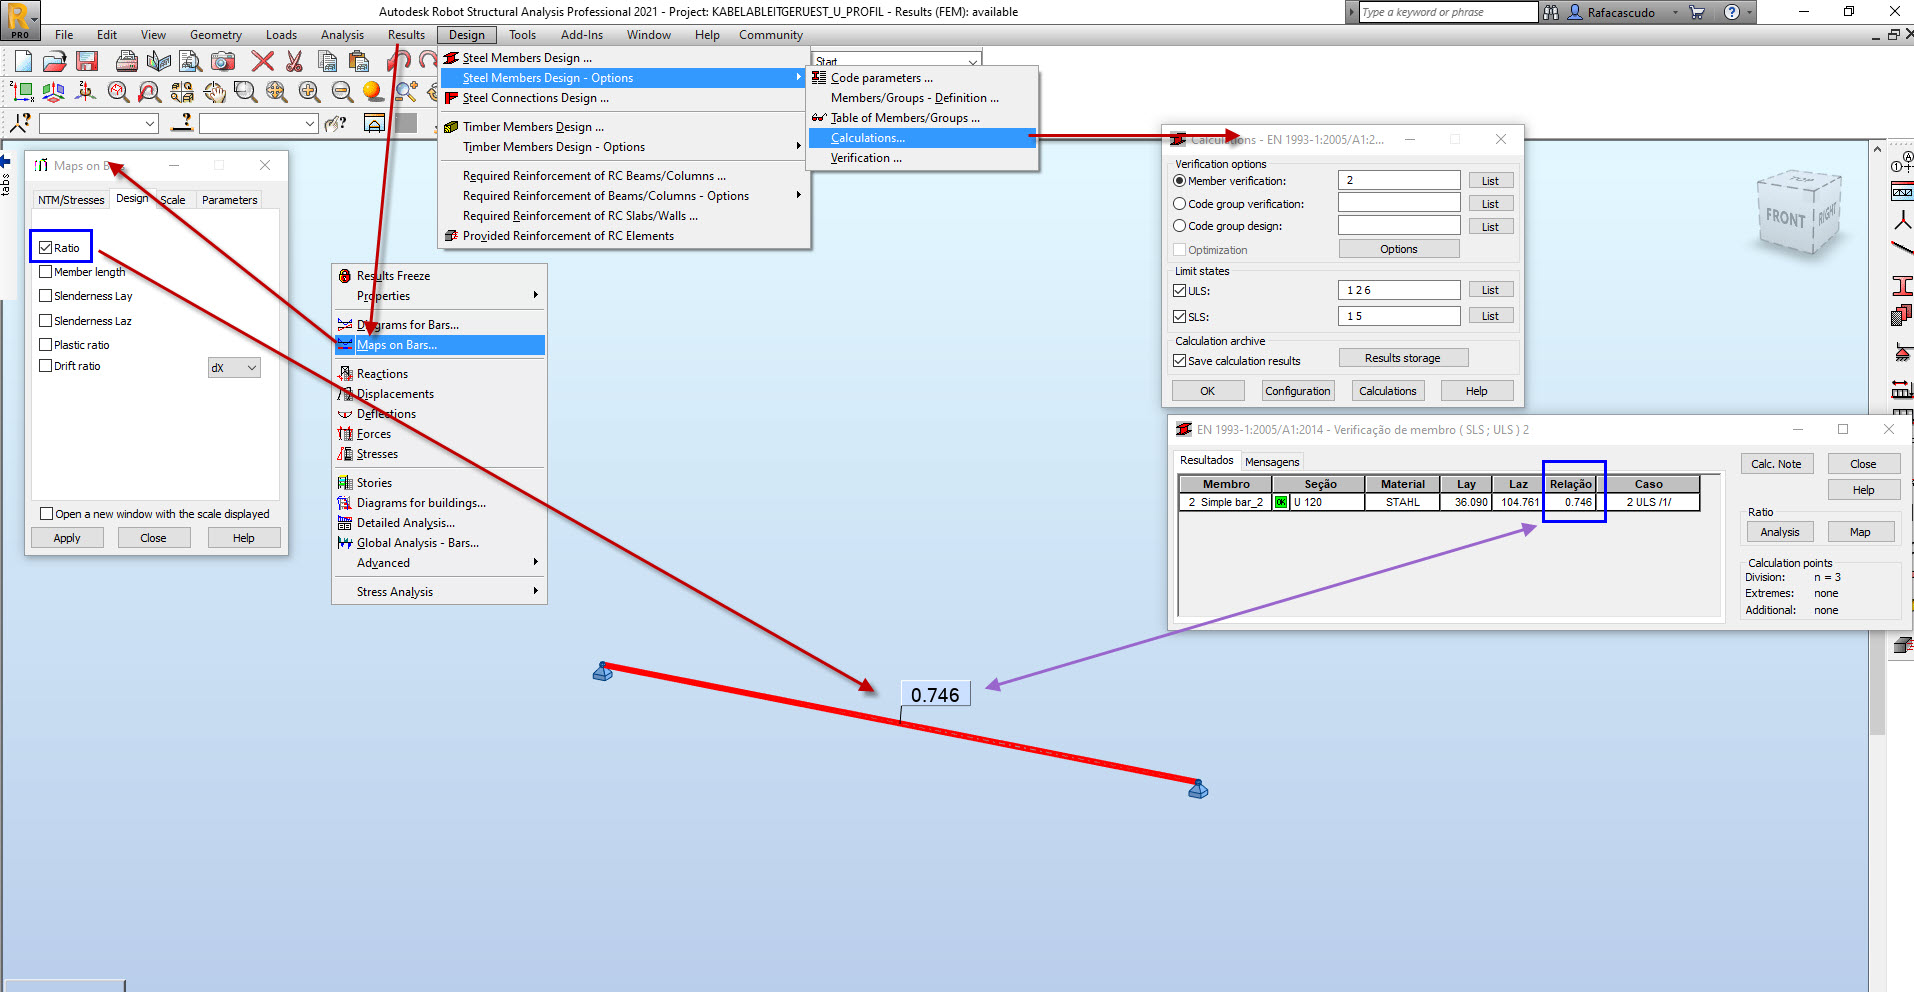The width and height of the screenshot is (1914, 992).
Task: Open project with the folder icon
Action: pos(54,61)
